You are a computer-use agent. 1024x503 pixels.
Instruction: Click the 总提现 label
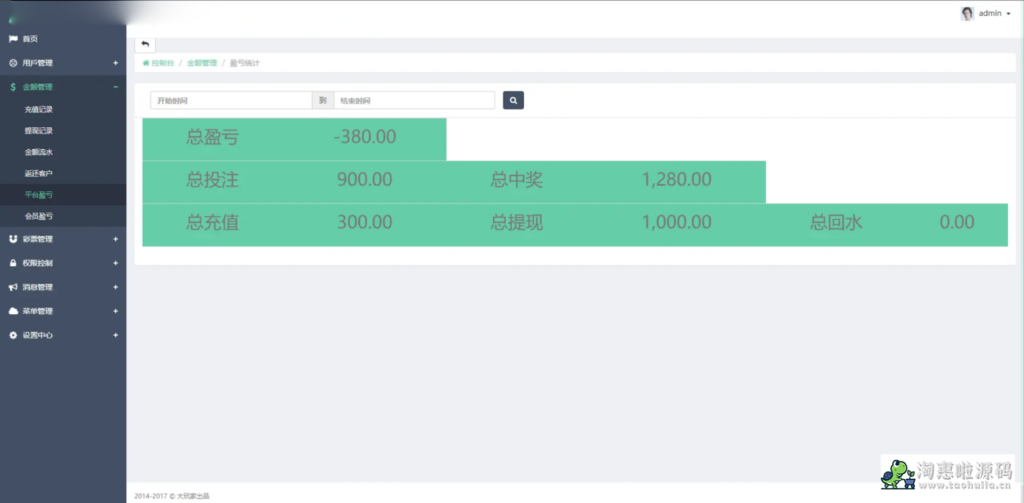click(517, 223)
